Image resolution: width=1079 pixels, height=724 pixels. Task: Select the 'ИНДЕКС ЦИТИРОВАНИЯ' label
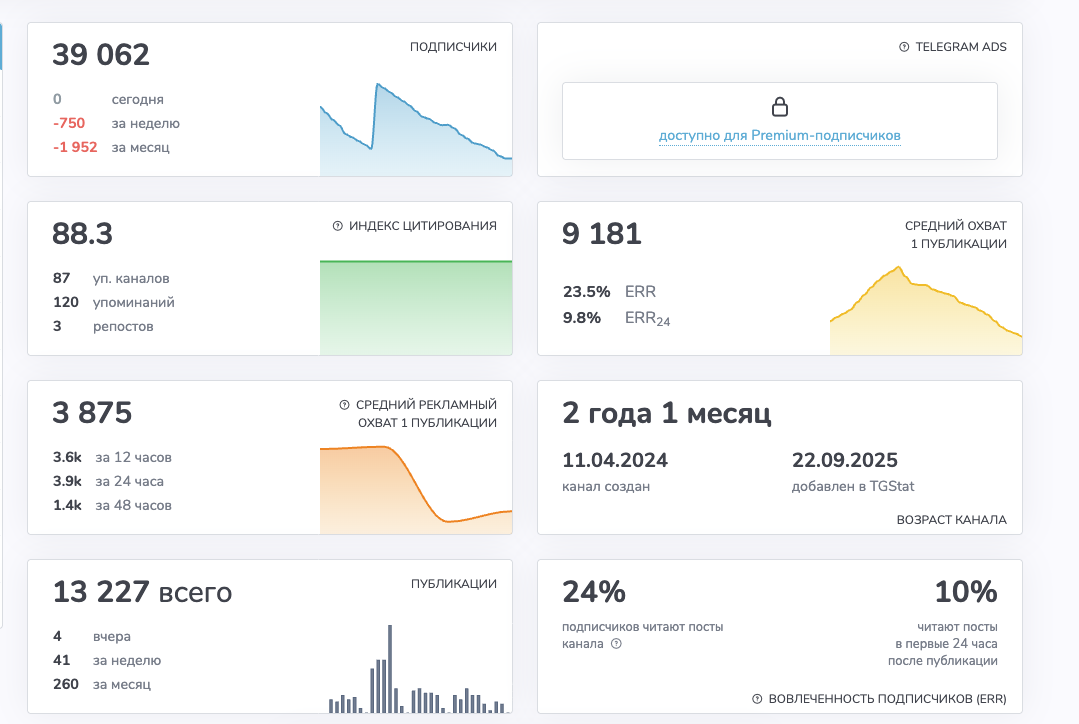[423, 226]
